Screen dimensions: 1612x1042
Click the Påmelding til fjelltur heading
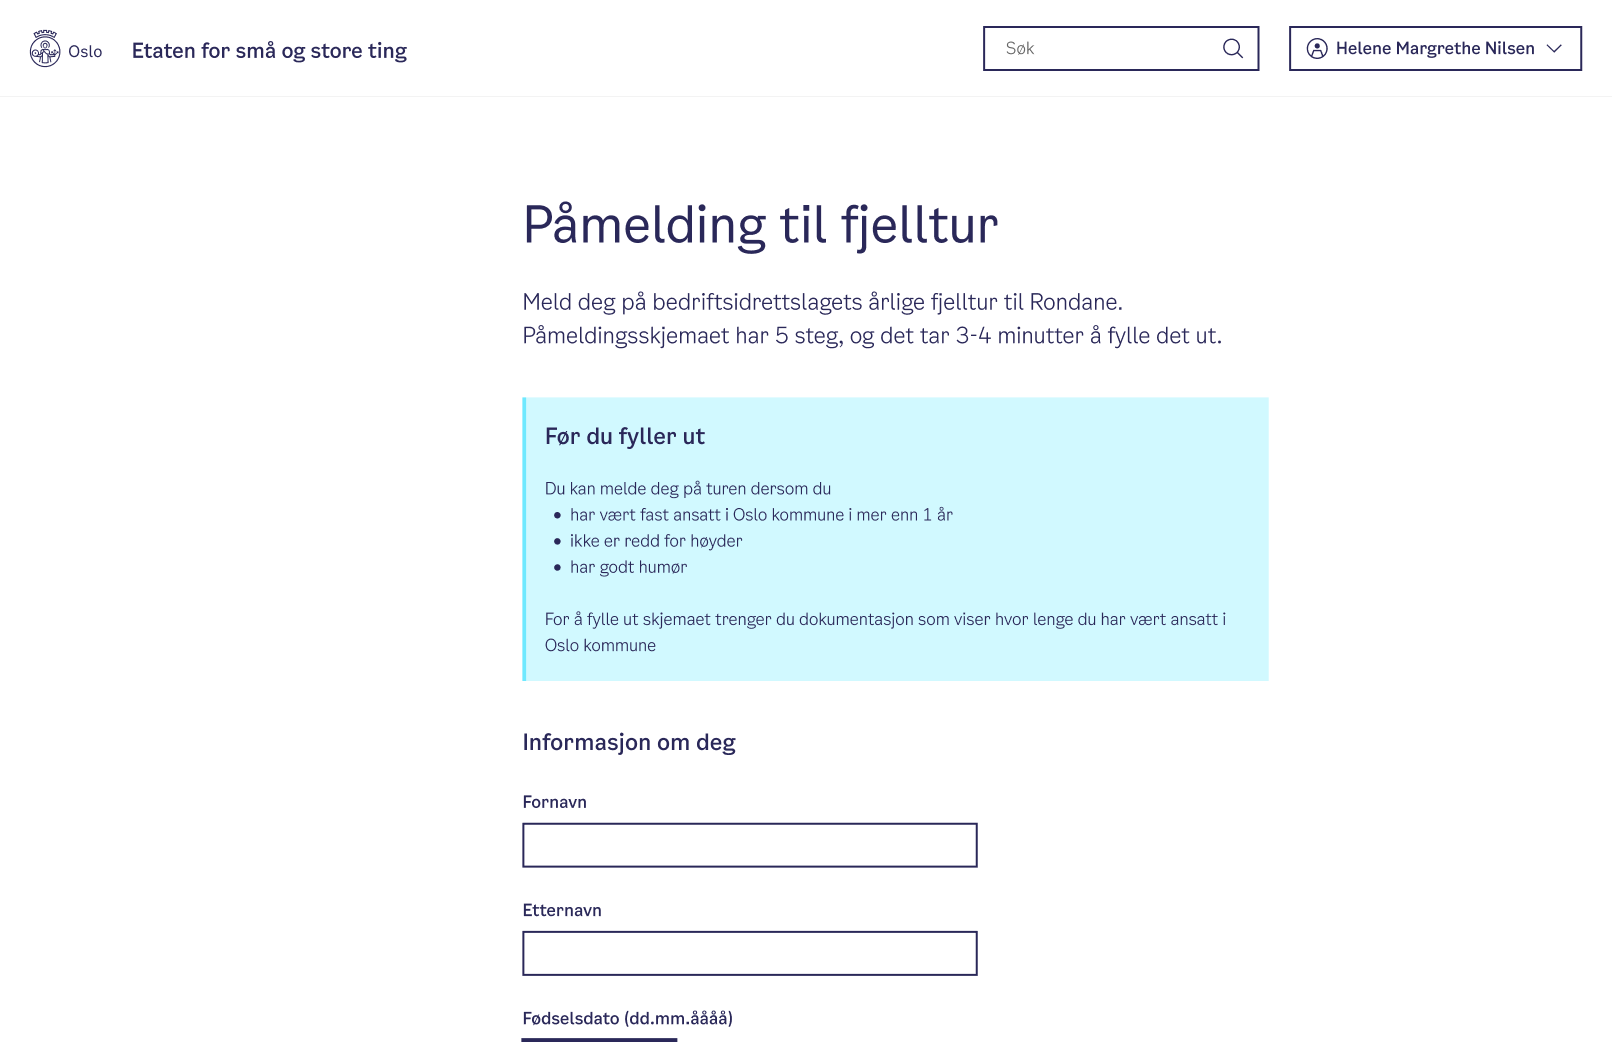point(759,224)
